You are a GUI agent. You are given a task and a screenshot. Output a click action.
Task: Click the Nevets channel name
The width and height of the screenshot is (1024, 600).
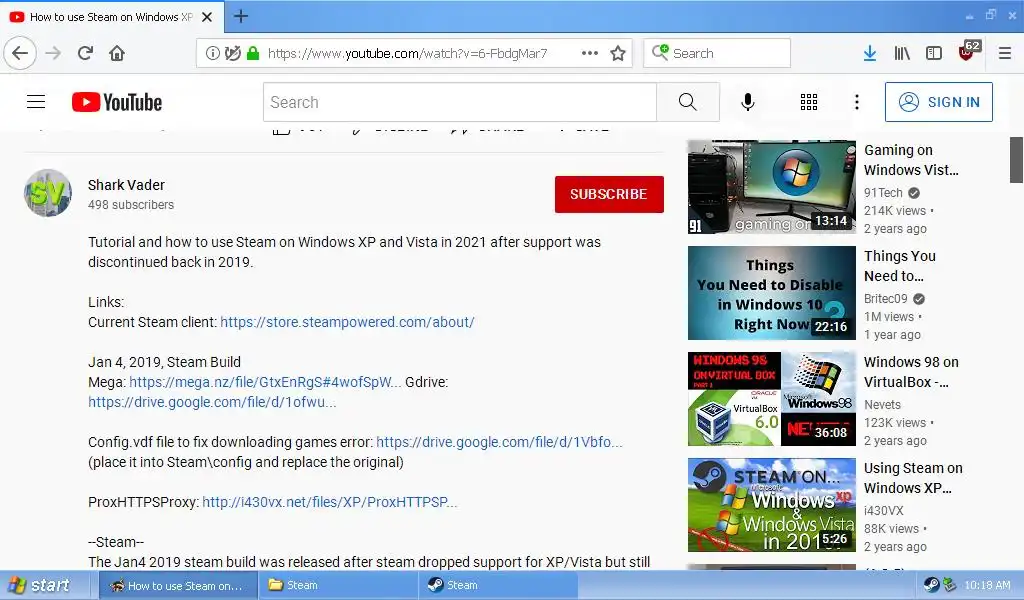coord(882,405)
